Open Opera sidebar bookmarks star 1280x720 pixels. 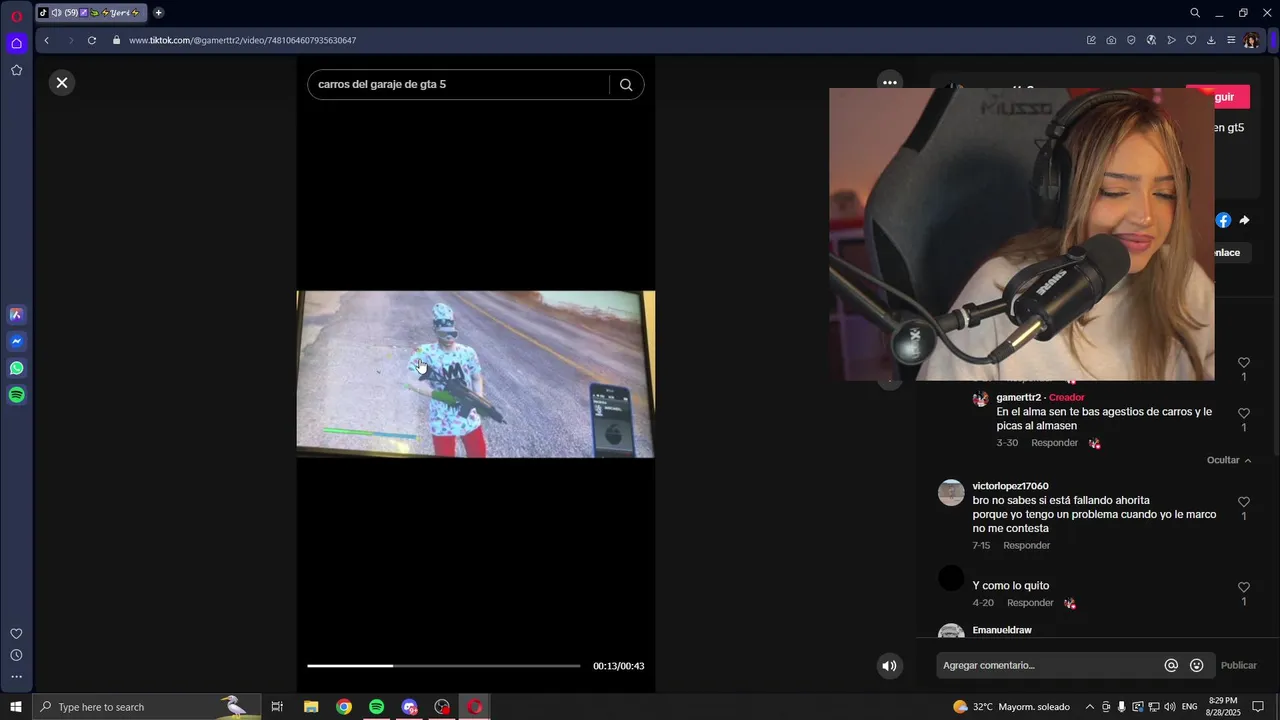(x=16, y=70)
